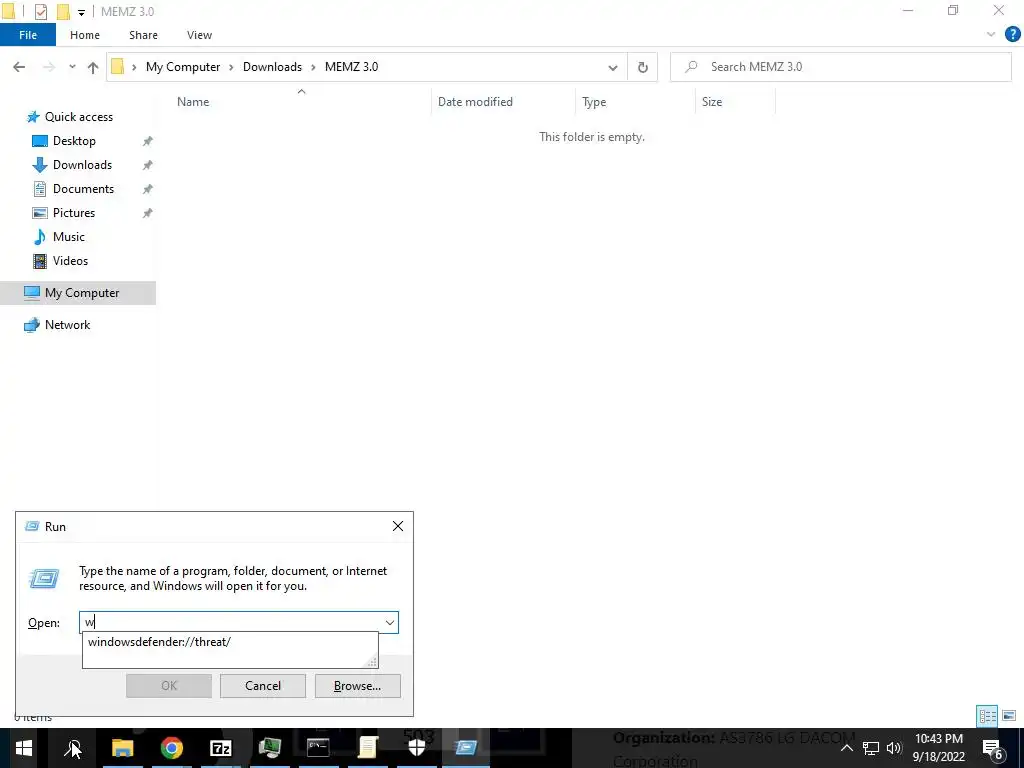Image resolution: width=1024 pixels, height=768 pixels.
Task: Click Browse... in Run dialog
Action: 357,686
